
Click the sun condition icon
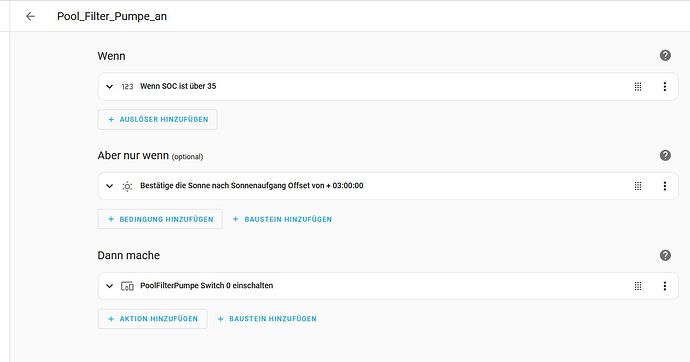127,186
